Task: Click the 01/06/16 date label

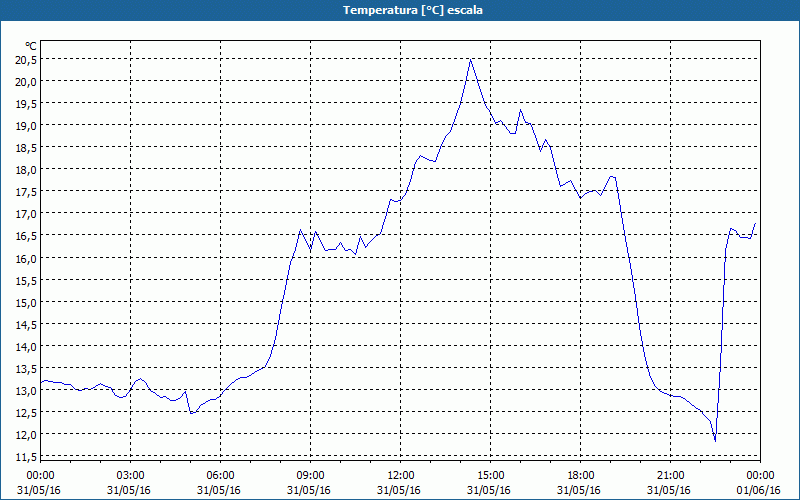Action: click(758, 490)
